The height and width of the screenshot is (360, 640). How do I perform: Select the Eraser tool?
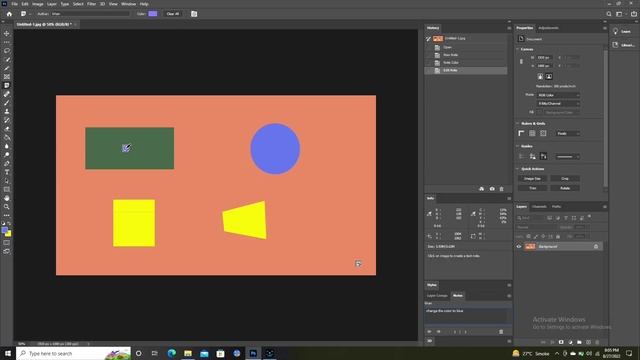[x=7, y=129]
